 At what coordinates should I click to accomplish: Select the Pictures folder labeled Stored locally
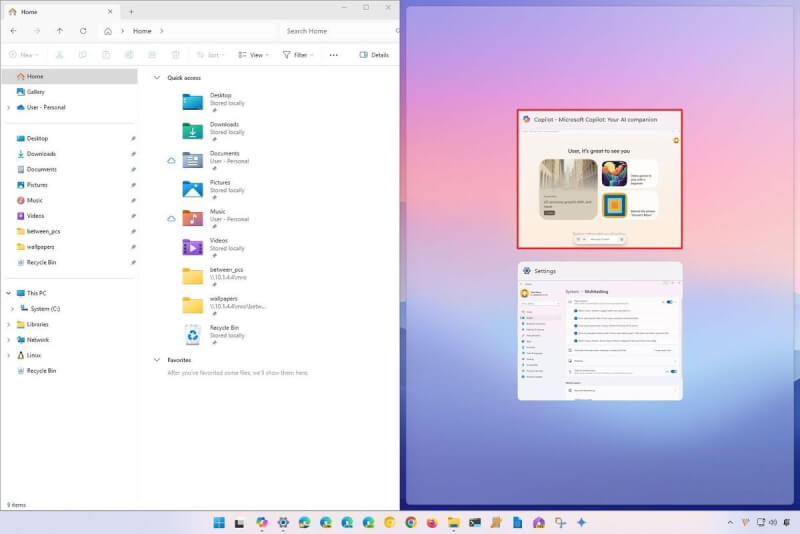192,189
